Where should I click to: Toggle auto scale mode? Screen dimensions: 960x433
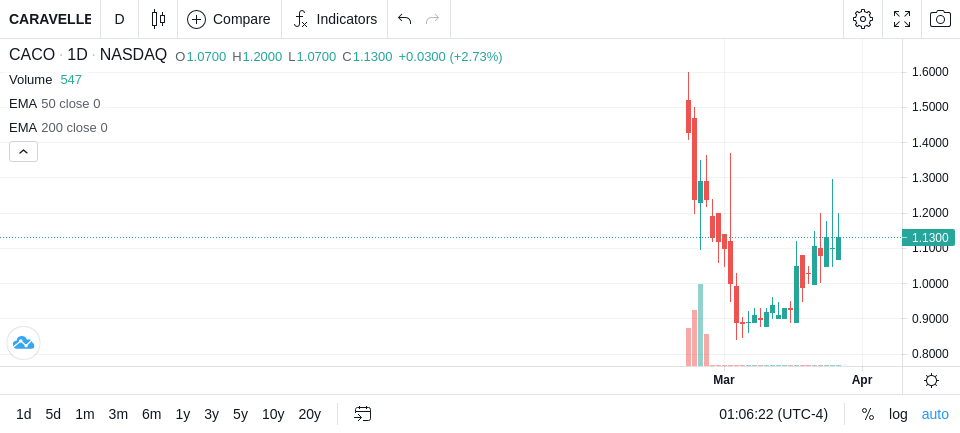pos(935,415)
